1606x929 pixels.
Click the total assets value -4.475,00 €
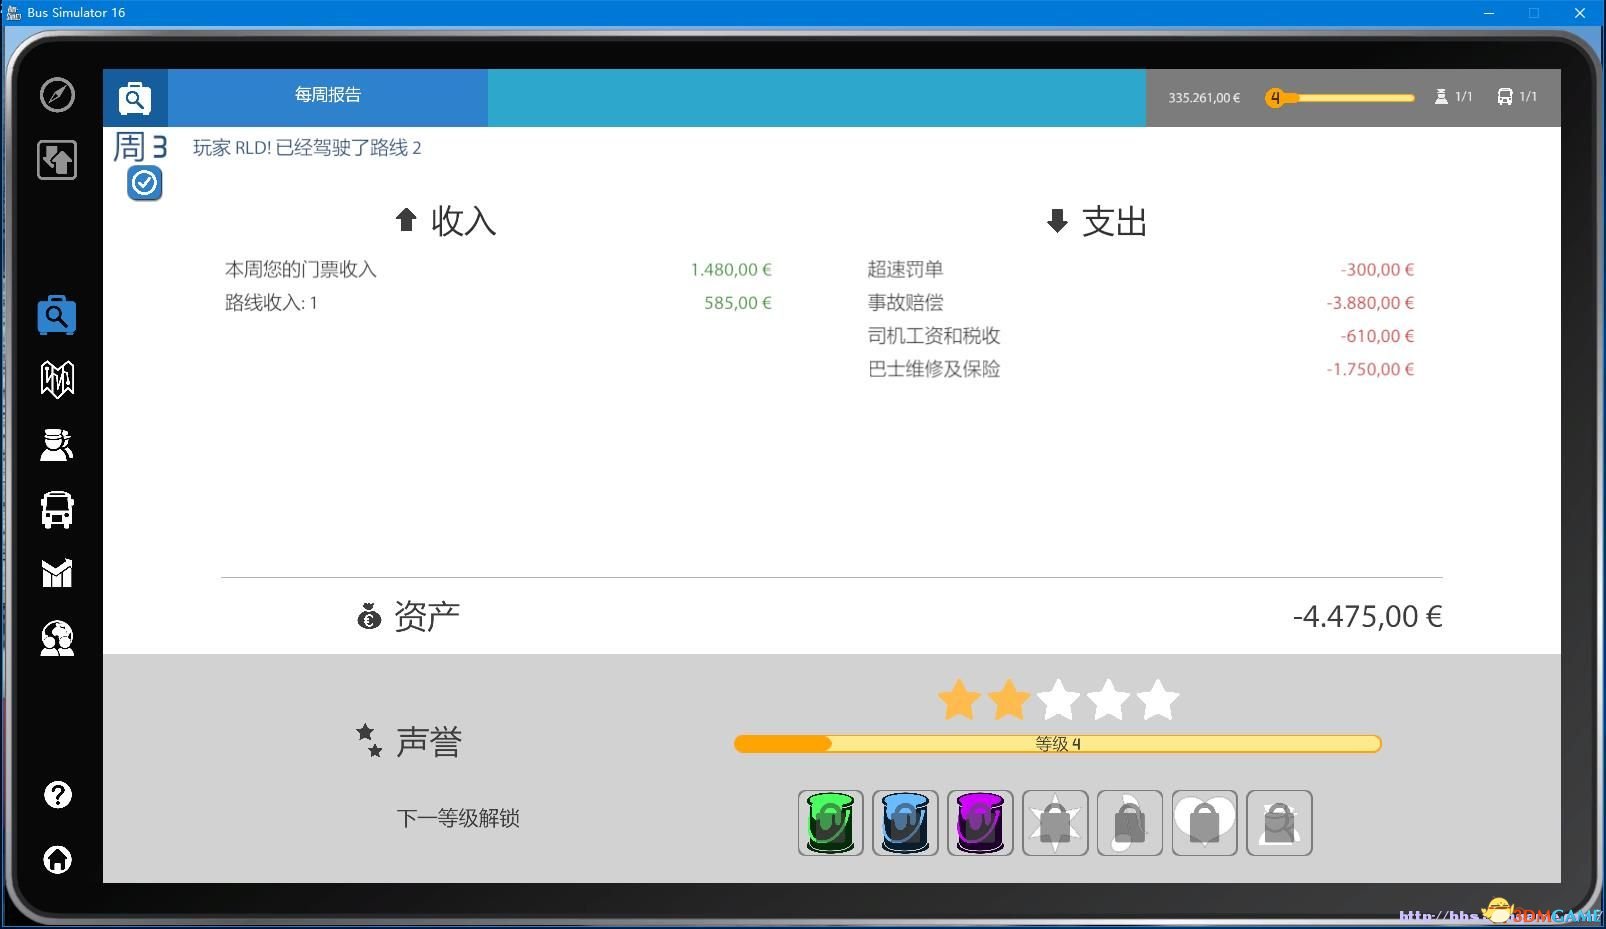click(1367, 617)
